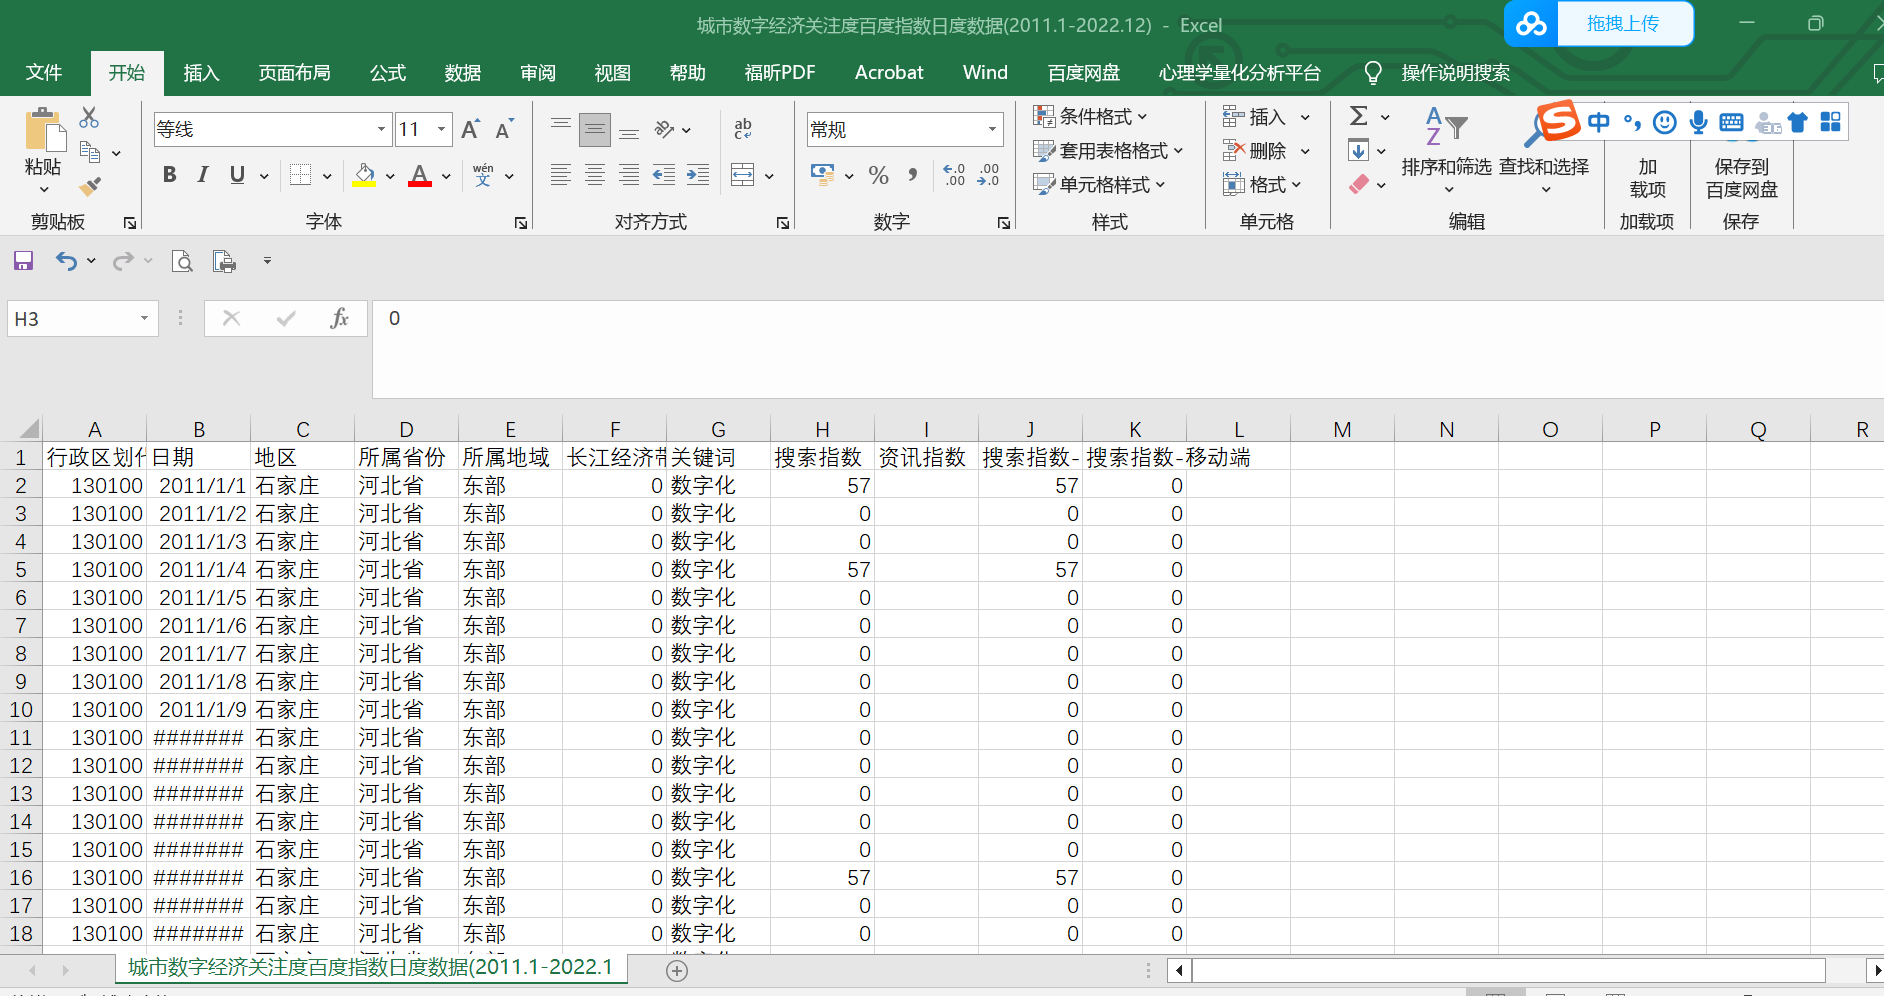
Task: Click the Increase Font Size icon
Action: 470,129
